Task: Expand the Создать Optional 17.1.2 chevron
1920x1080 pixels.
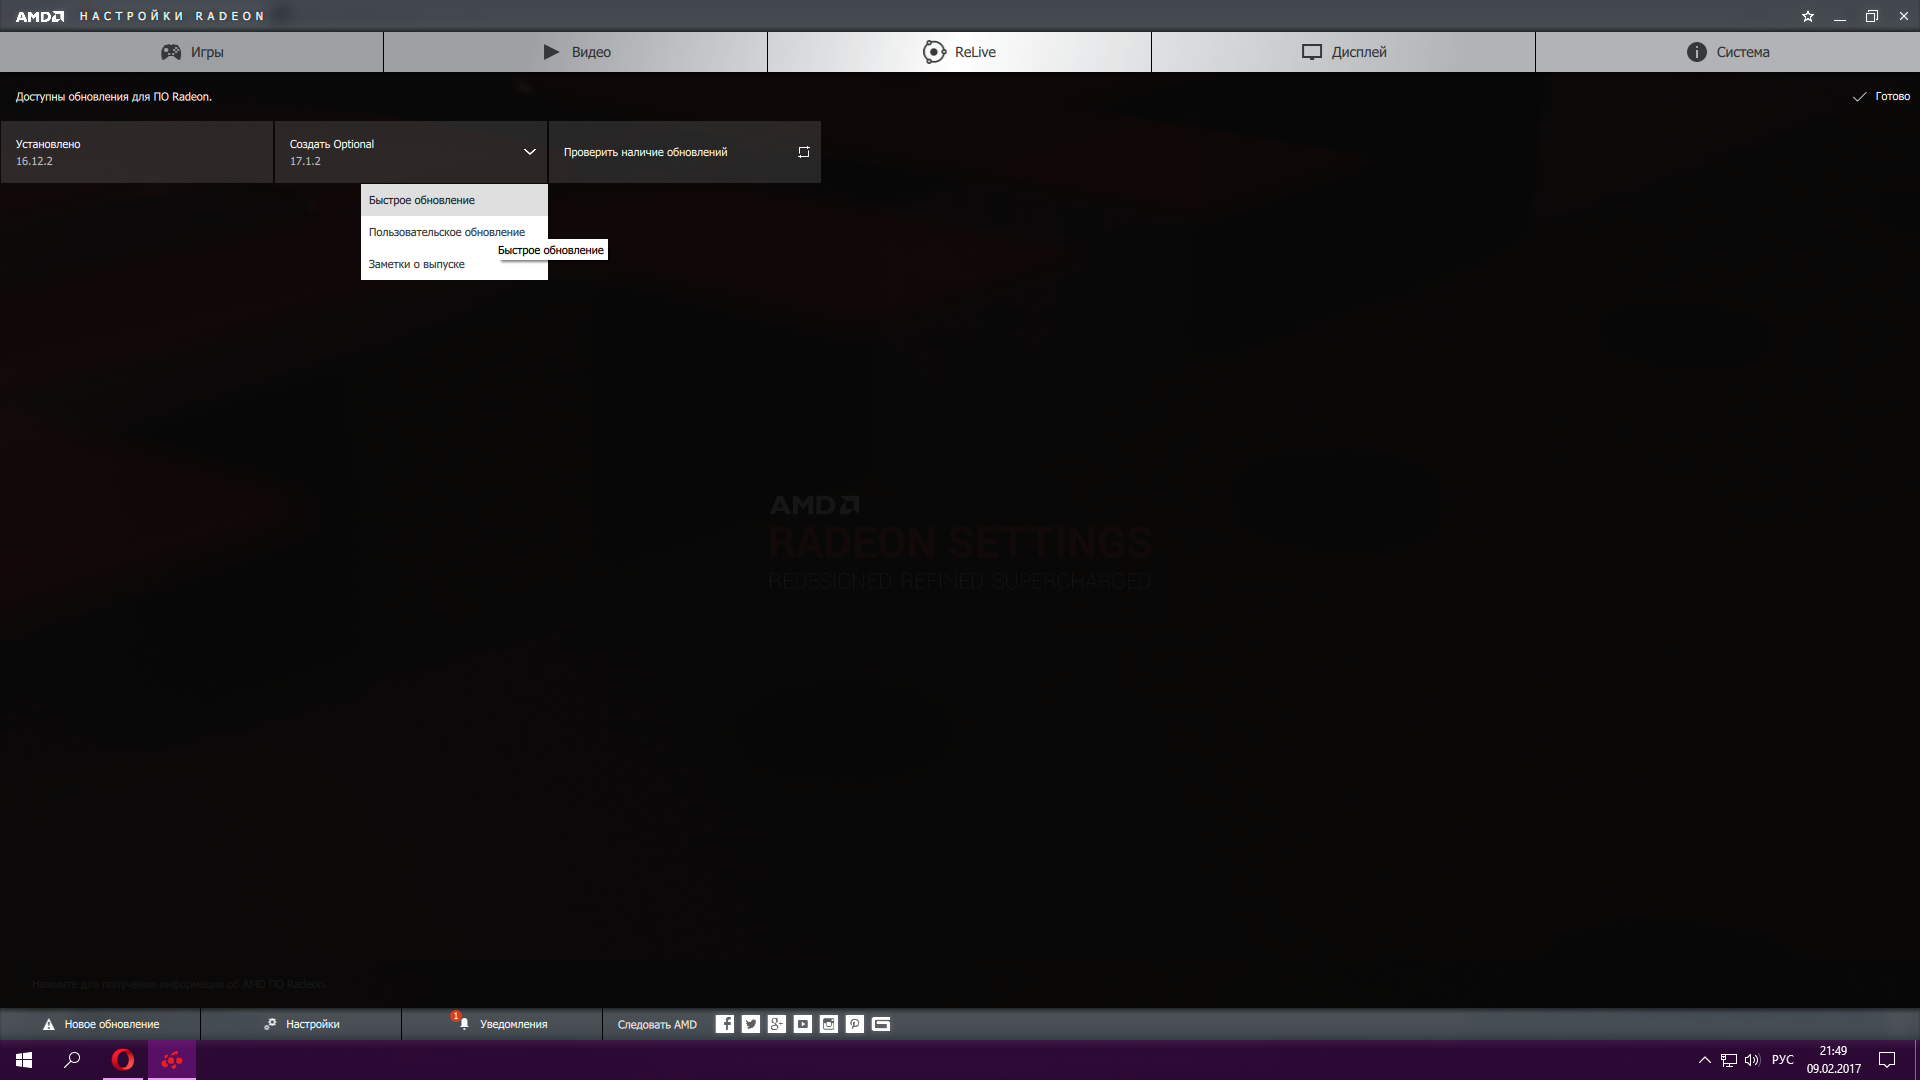Action: coord(529,152)
